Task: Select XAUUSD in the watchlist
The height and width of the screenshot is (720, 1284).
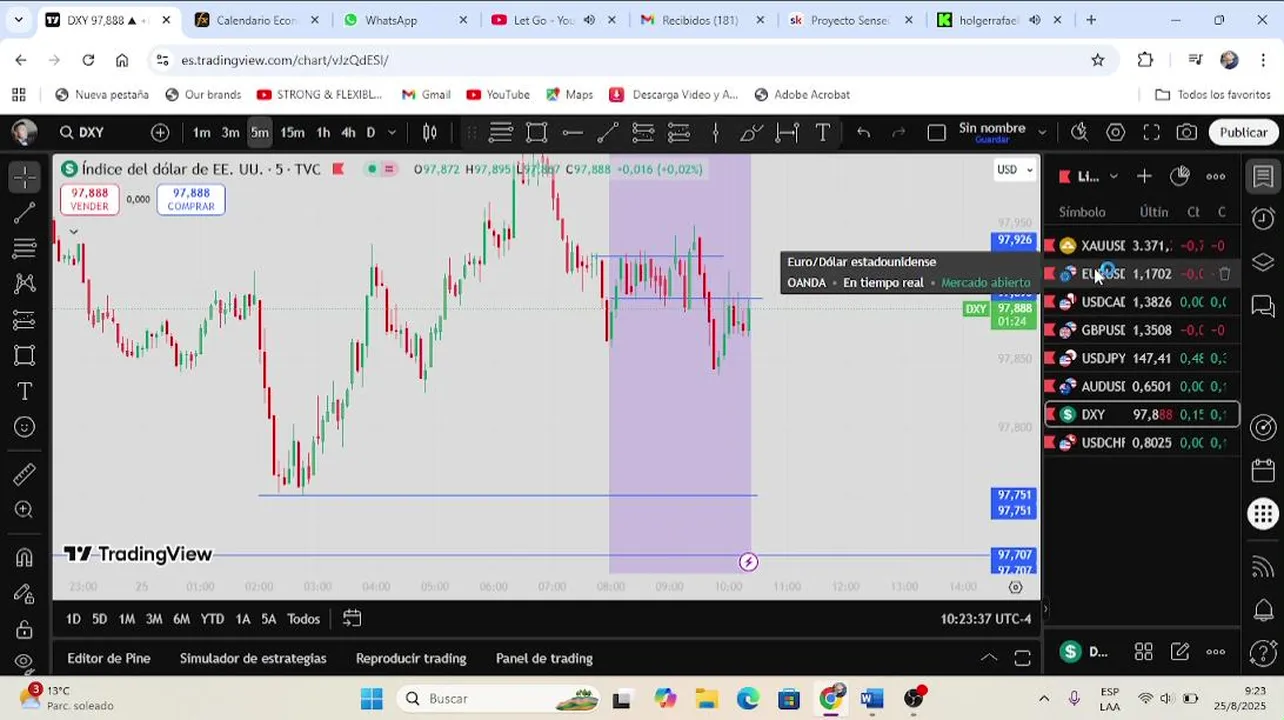Action: click(1142, 245)
